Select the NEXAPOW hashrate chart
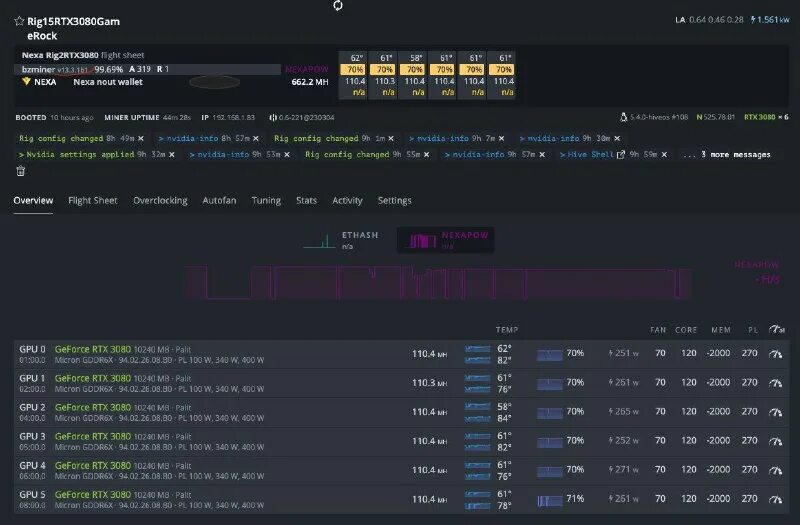Screen dimensions: 800x525 tap(446, 240)
